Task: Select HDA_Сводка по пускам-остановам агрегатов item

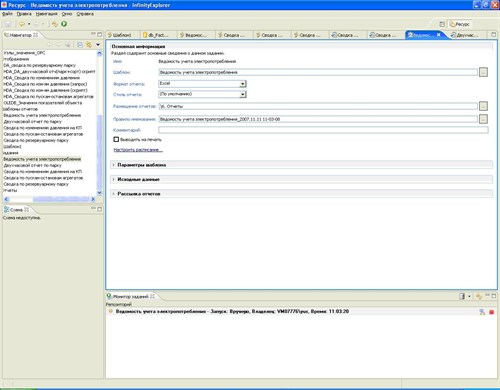Action: tap(48, 96)
